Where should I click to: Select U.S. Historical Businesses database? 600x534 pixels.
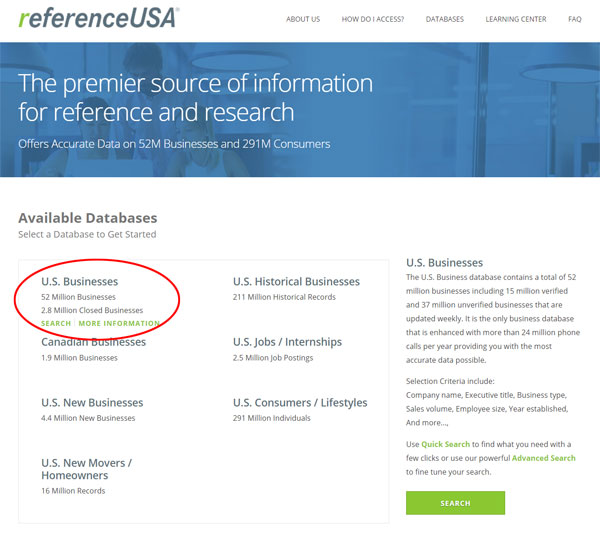[x=296, y=282]
